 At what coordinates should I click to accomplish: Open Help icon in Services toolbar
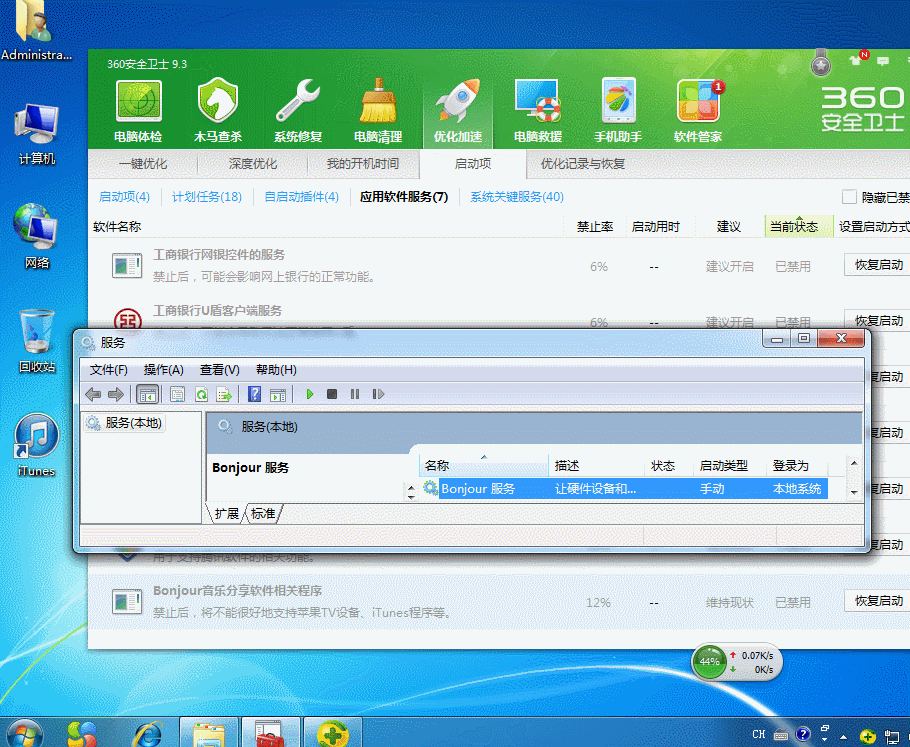click(254, 394)
